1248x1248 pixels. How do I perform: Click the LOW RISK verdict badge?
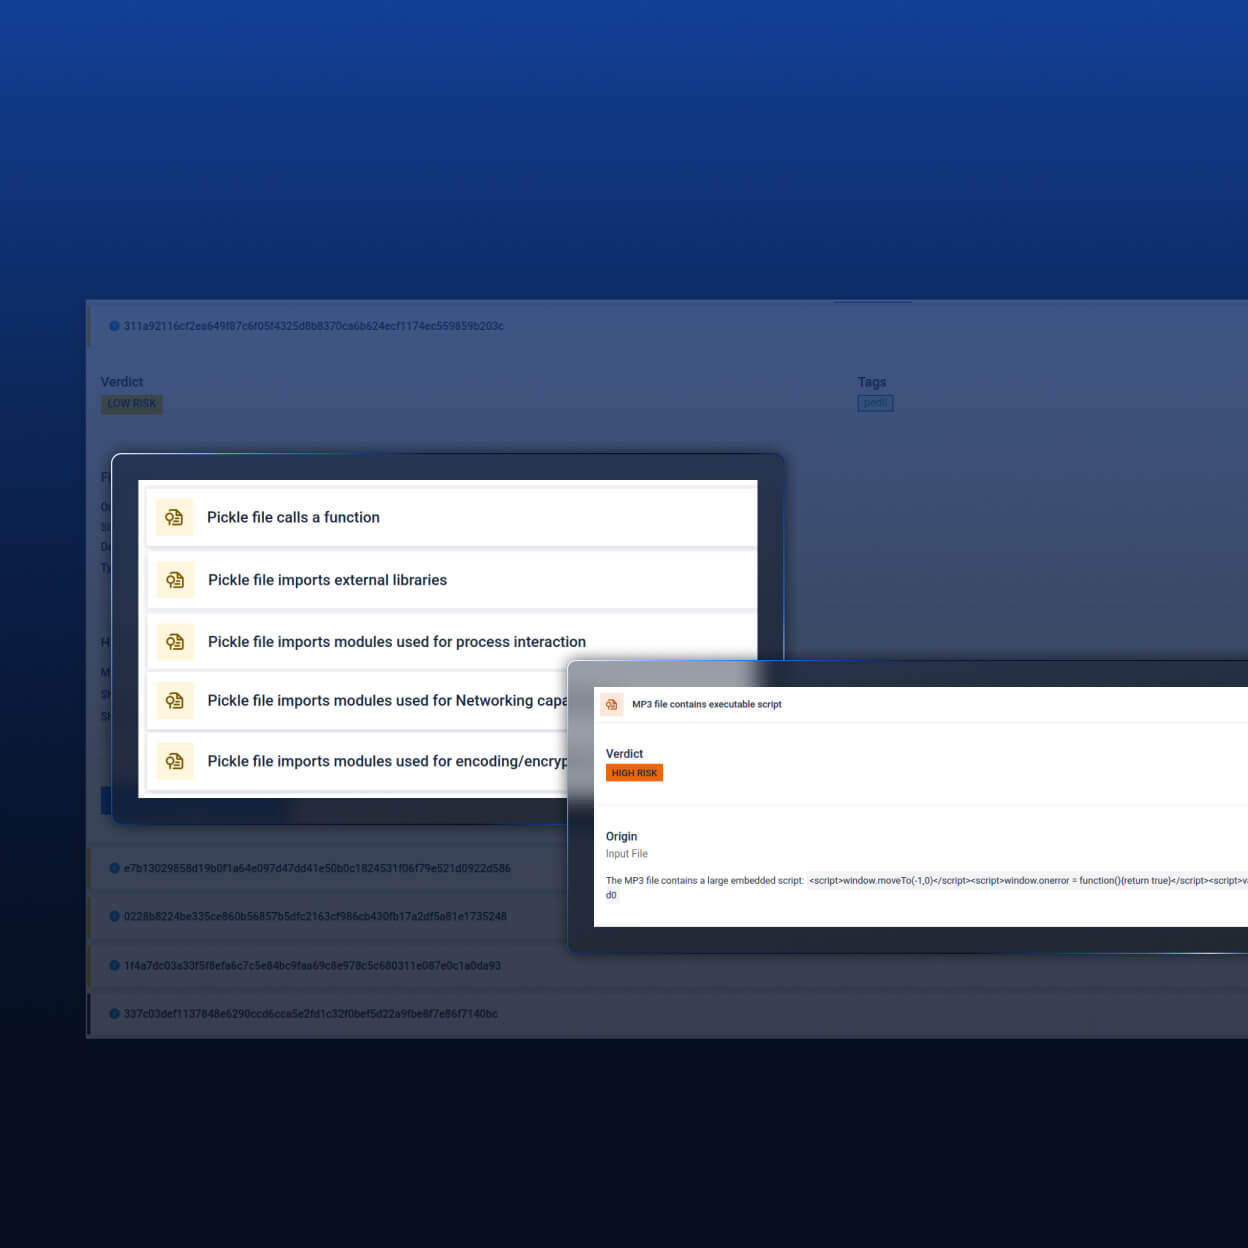(131, 404)
